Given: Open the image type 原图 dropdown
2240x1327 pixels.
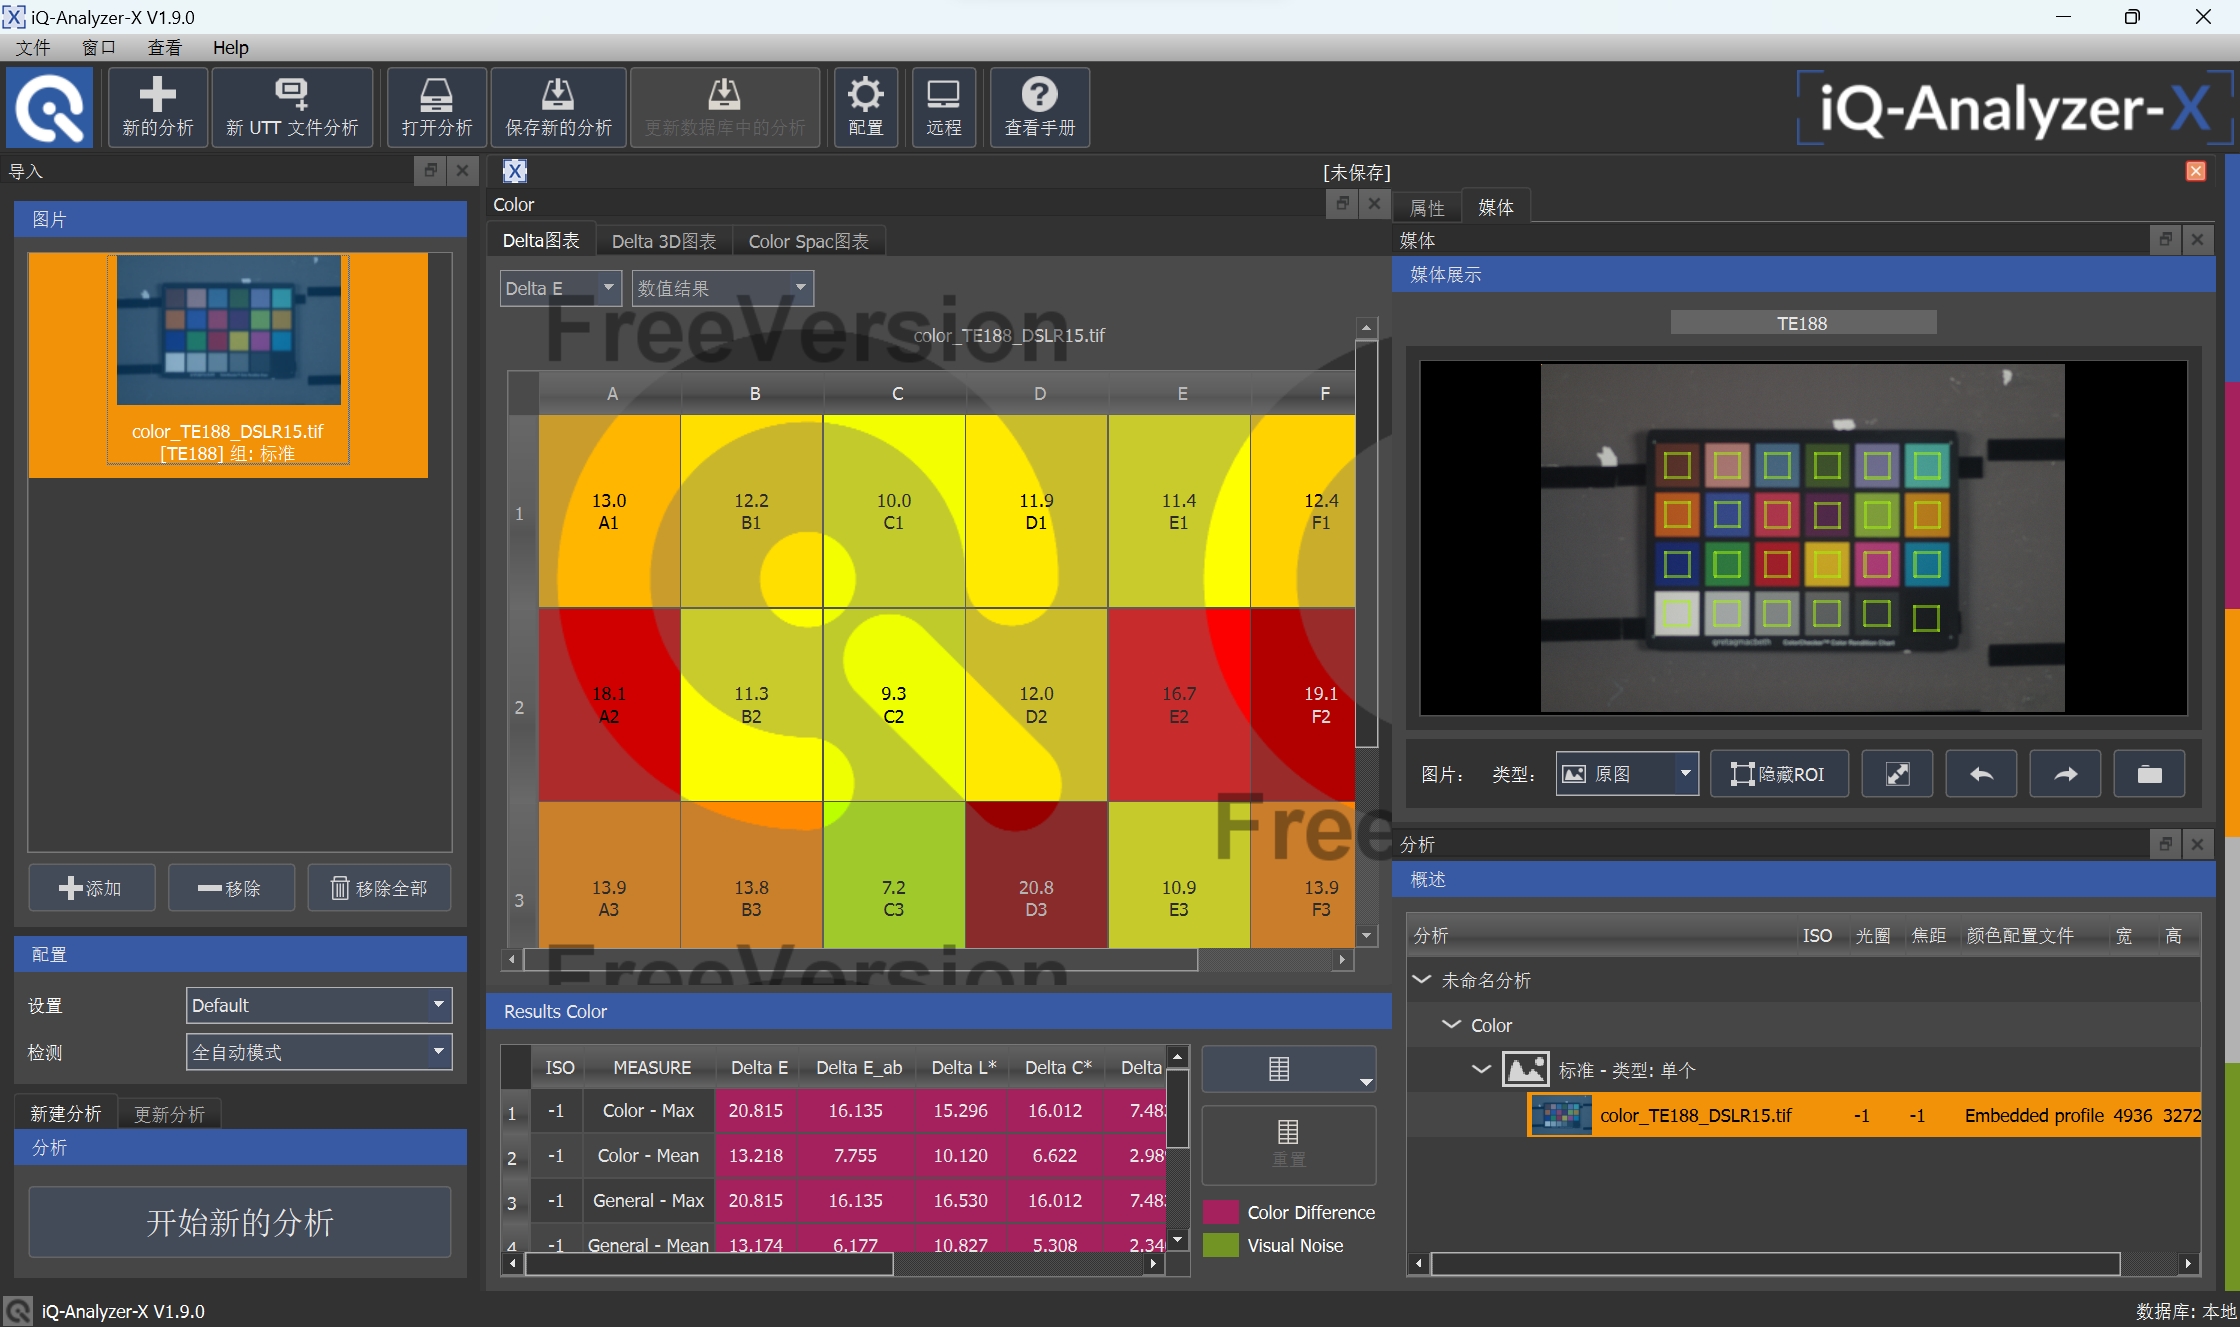Looking at the screenshot, I should point(1627,774).
